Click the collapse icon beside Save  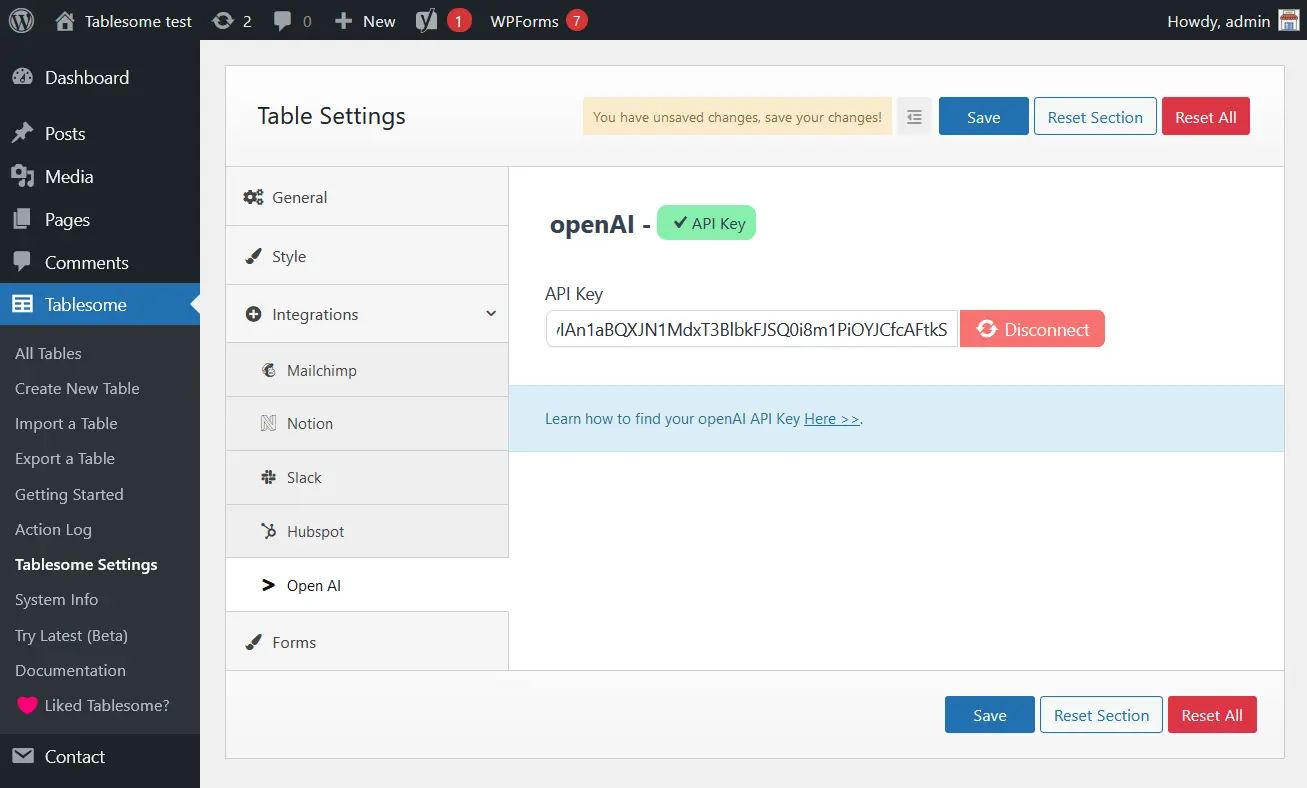pyautogui.click(x=913, y=116)
